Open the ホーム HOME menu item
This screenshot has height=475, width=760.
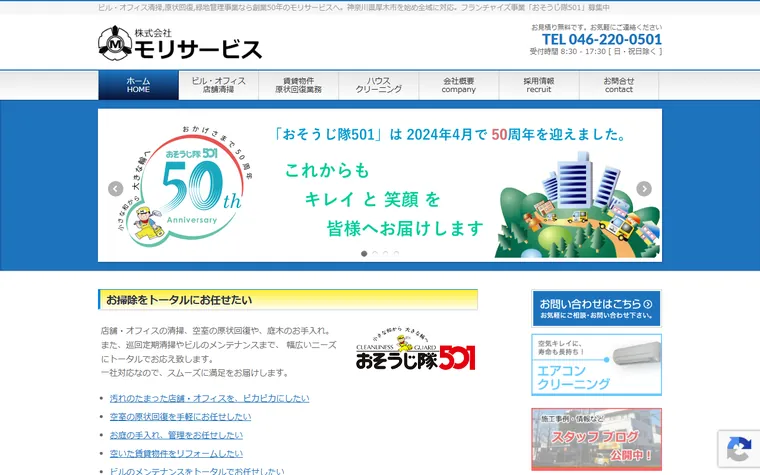click(138, 85)
